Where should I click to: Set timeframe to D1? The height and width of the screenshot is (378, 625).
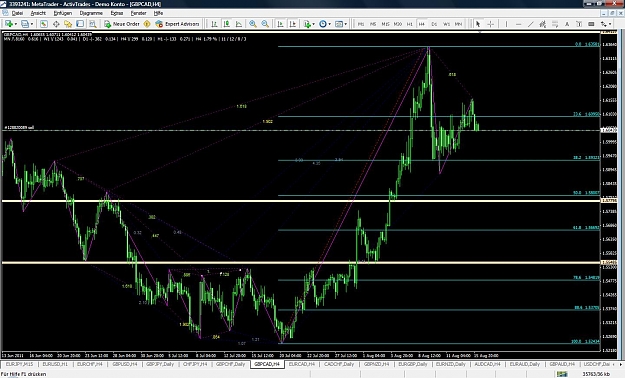[434, 24]
